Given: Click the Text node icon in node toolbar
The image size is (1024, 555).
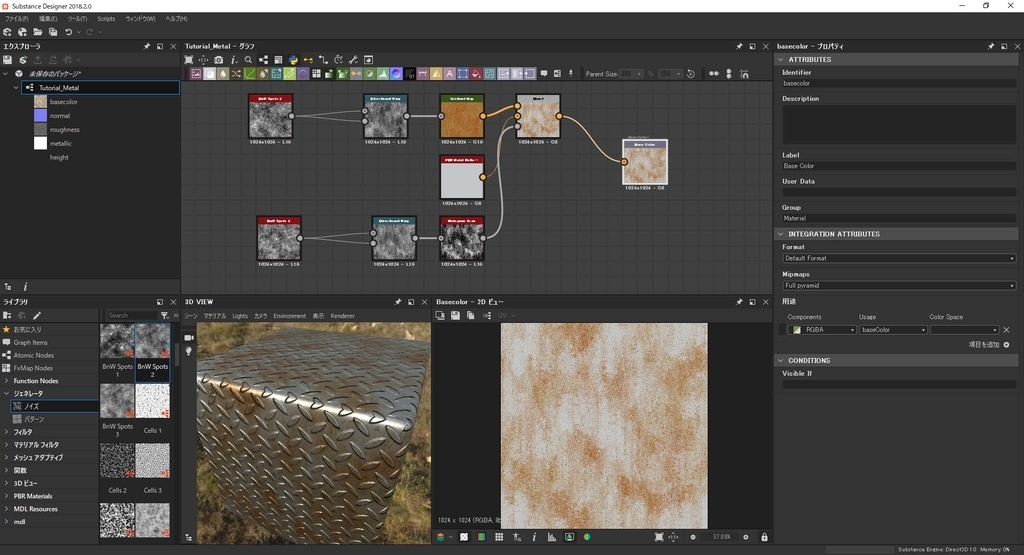Looking at the screenshot, I should point(449,74).
